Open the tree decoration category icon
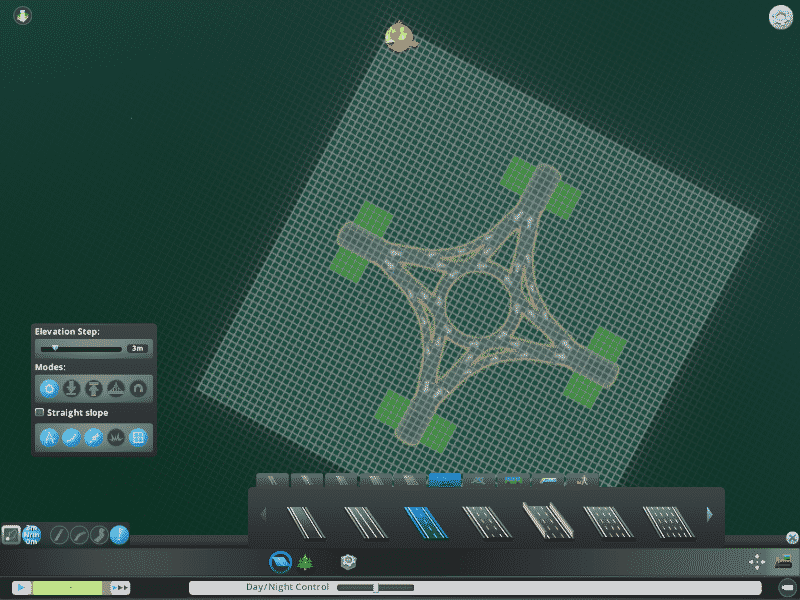The width and height of the screenshot is (800, 600). 306,562
